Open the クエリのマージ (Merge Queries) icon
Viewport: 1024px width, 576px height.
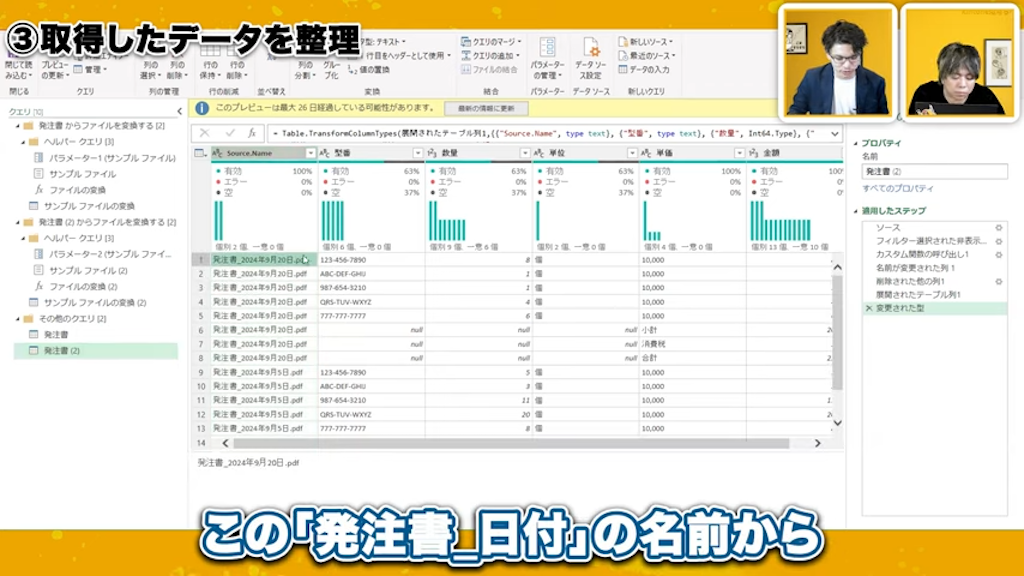(467, 42)
